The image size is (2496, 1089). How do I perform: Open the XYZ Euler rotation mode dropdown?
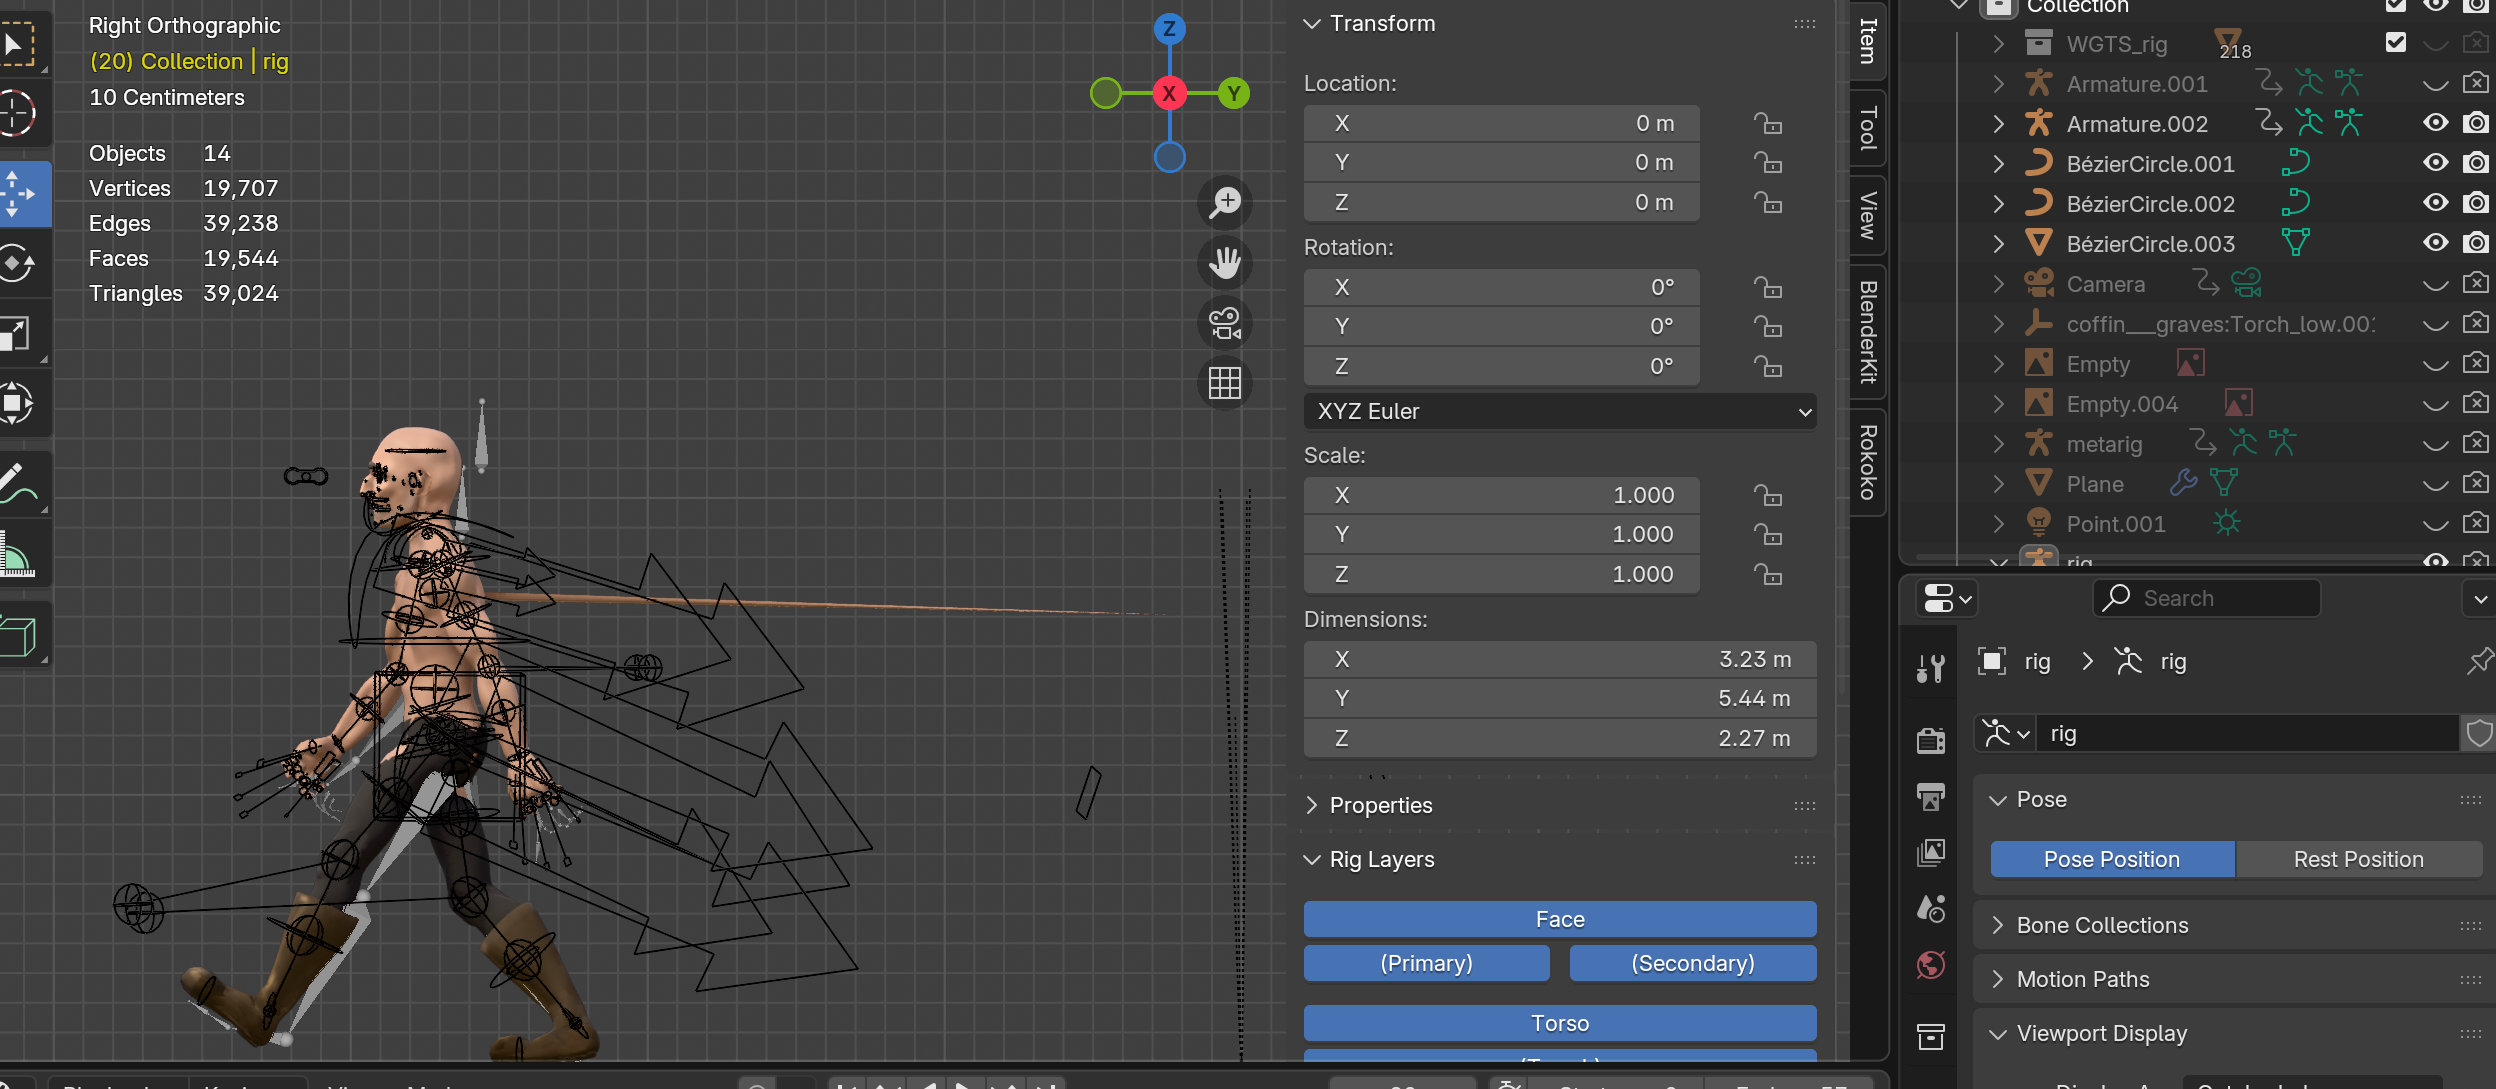(1560, 411)
